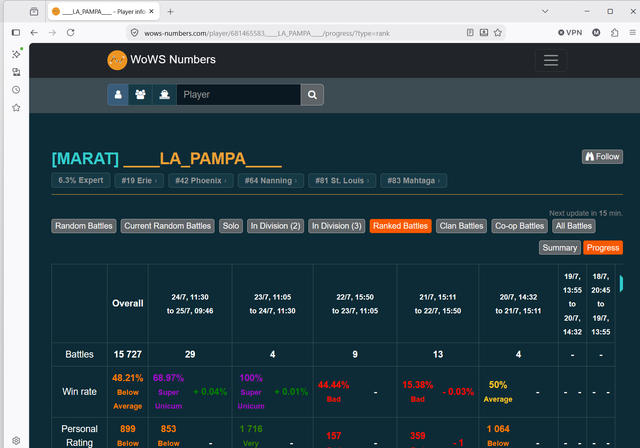Screen dimensions: 640x448
Task: Expand the tab search chevron dropdown
Action: (x=545, y=11)
